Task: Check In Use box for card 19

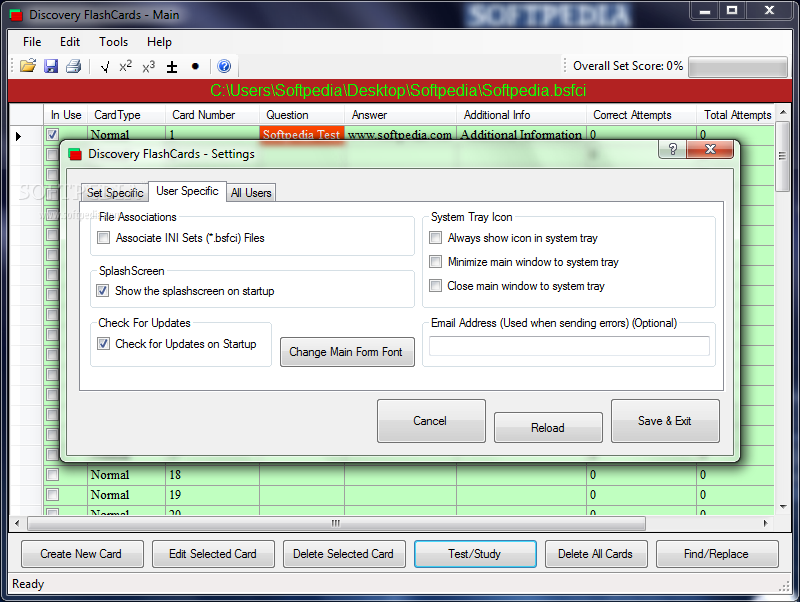Action: click(x=53, y=495)
